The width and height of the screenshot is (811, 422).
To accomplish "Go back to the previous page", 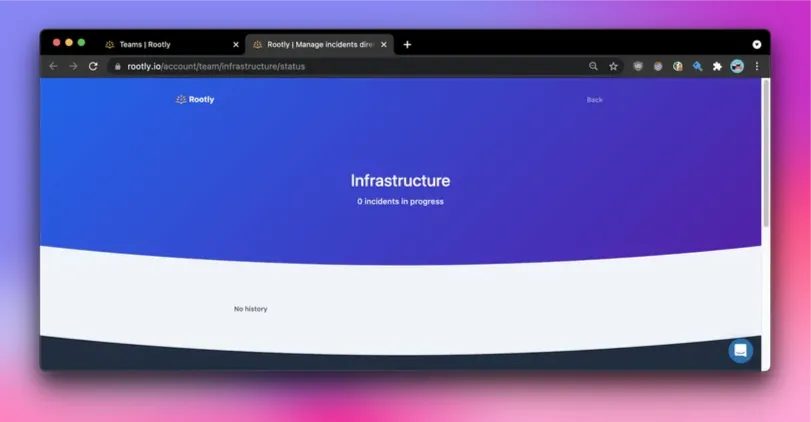I will coord(53,66).
